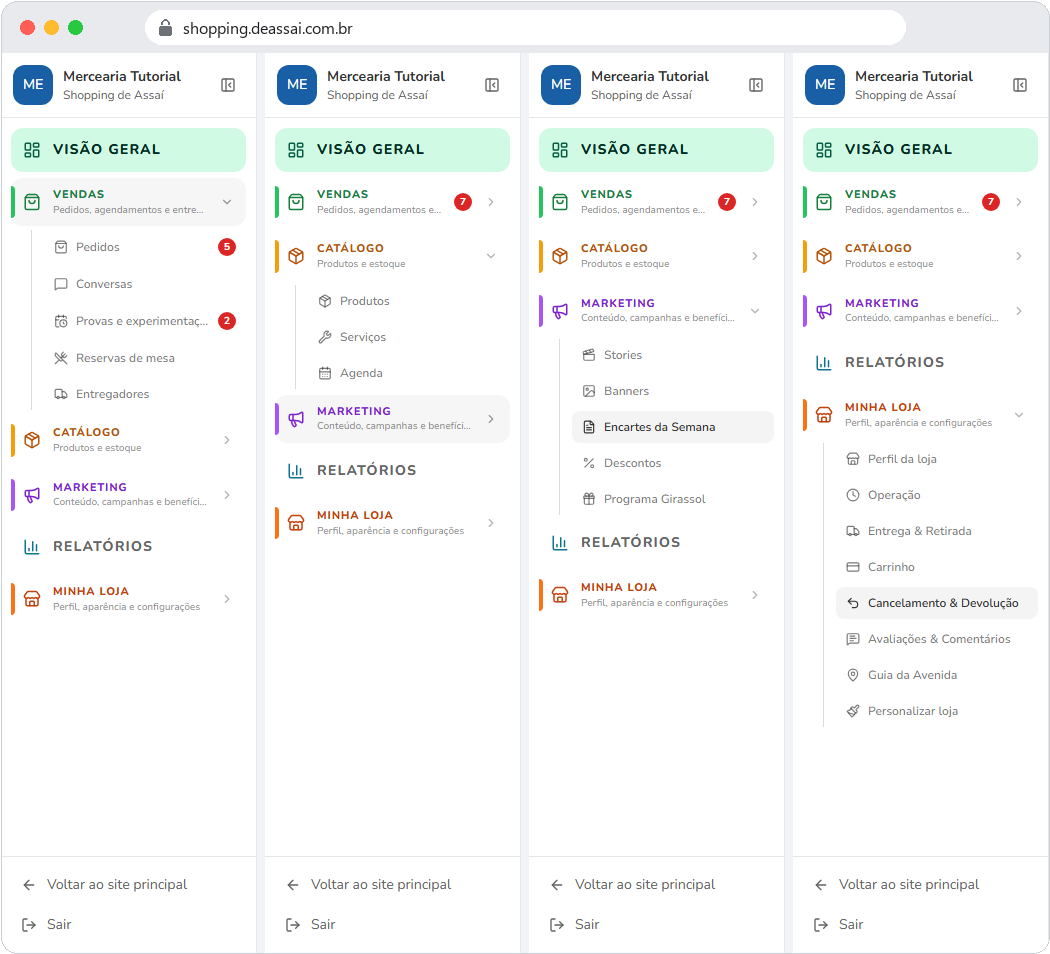Open Cancelamento & Devolução settings
The height and width of the screenshot is (954, 1050).
click(936, 603)
